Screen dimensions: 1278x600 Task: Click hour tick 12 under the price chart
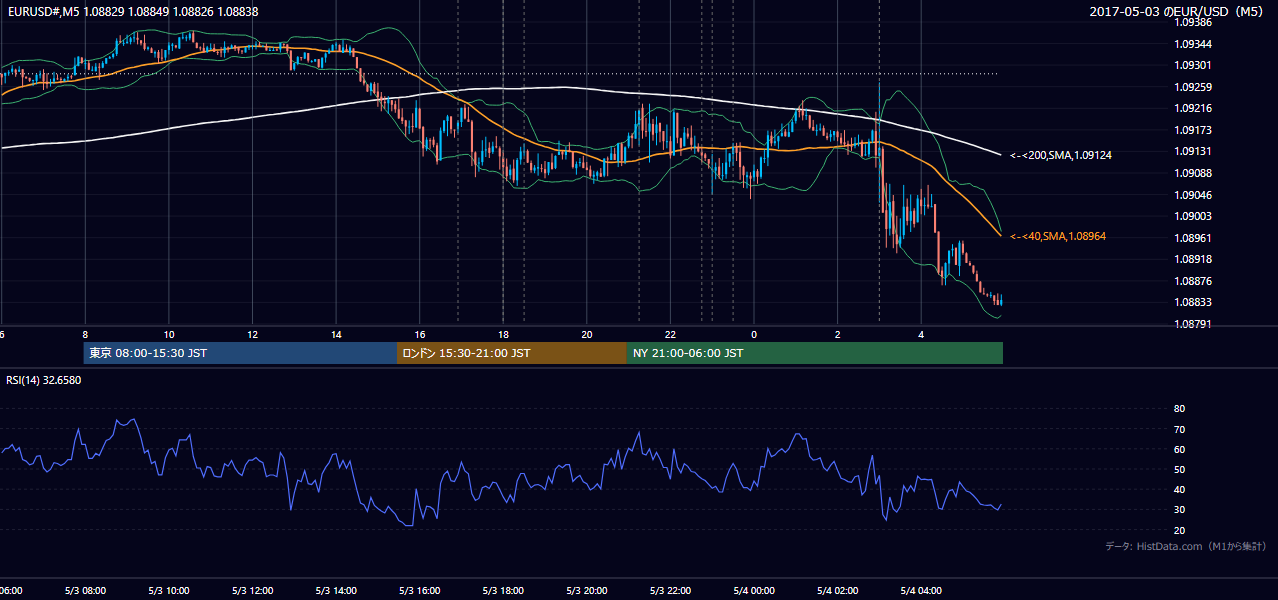click(252, 334)
